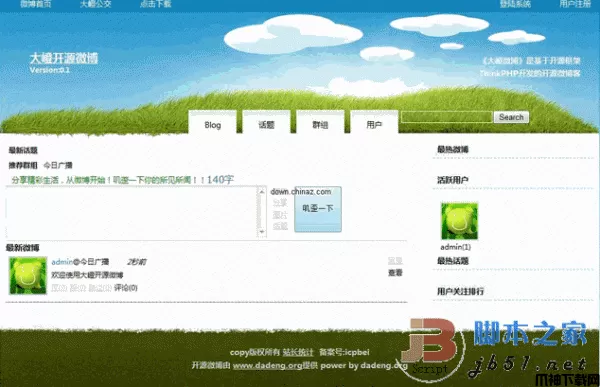Submit post with 吼歪一下 button
600x387 pixels.
pyautogui.click(x=318, y=209)
